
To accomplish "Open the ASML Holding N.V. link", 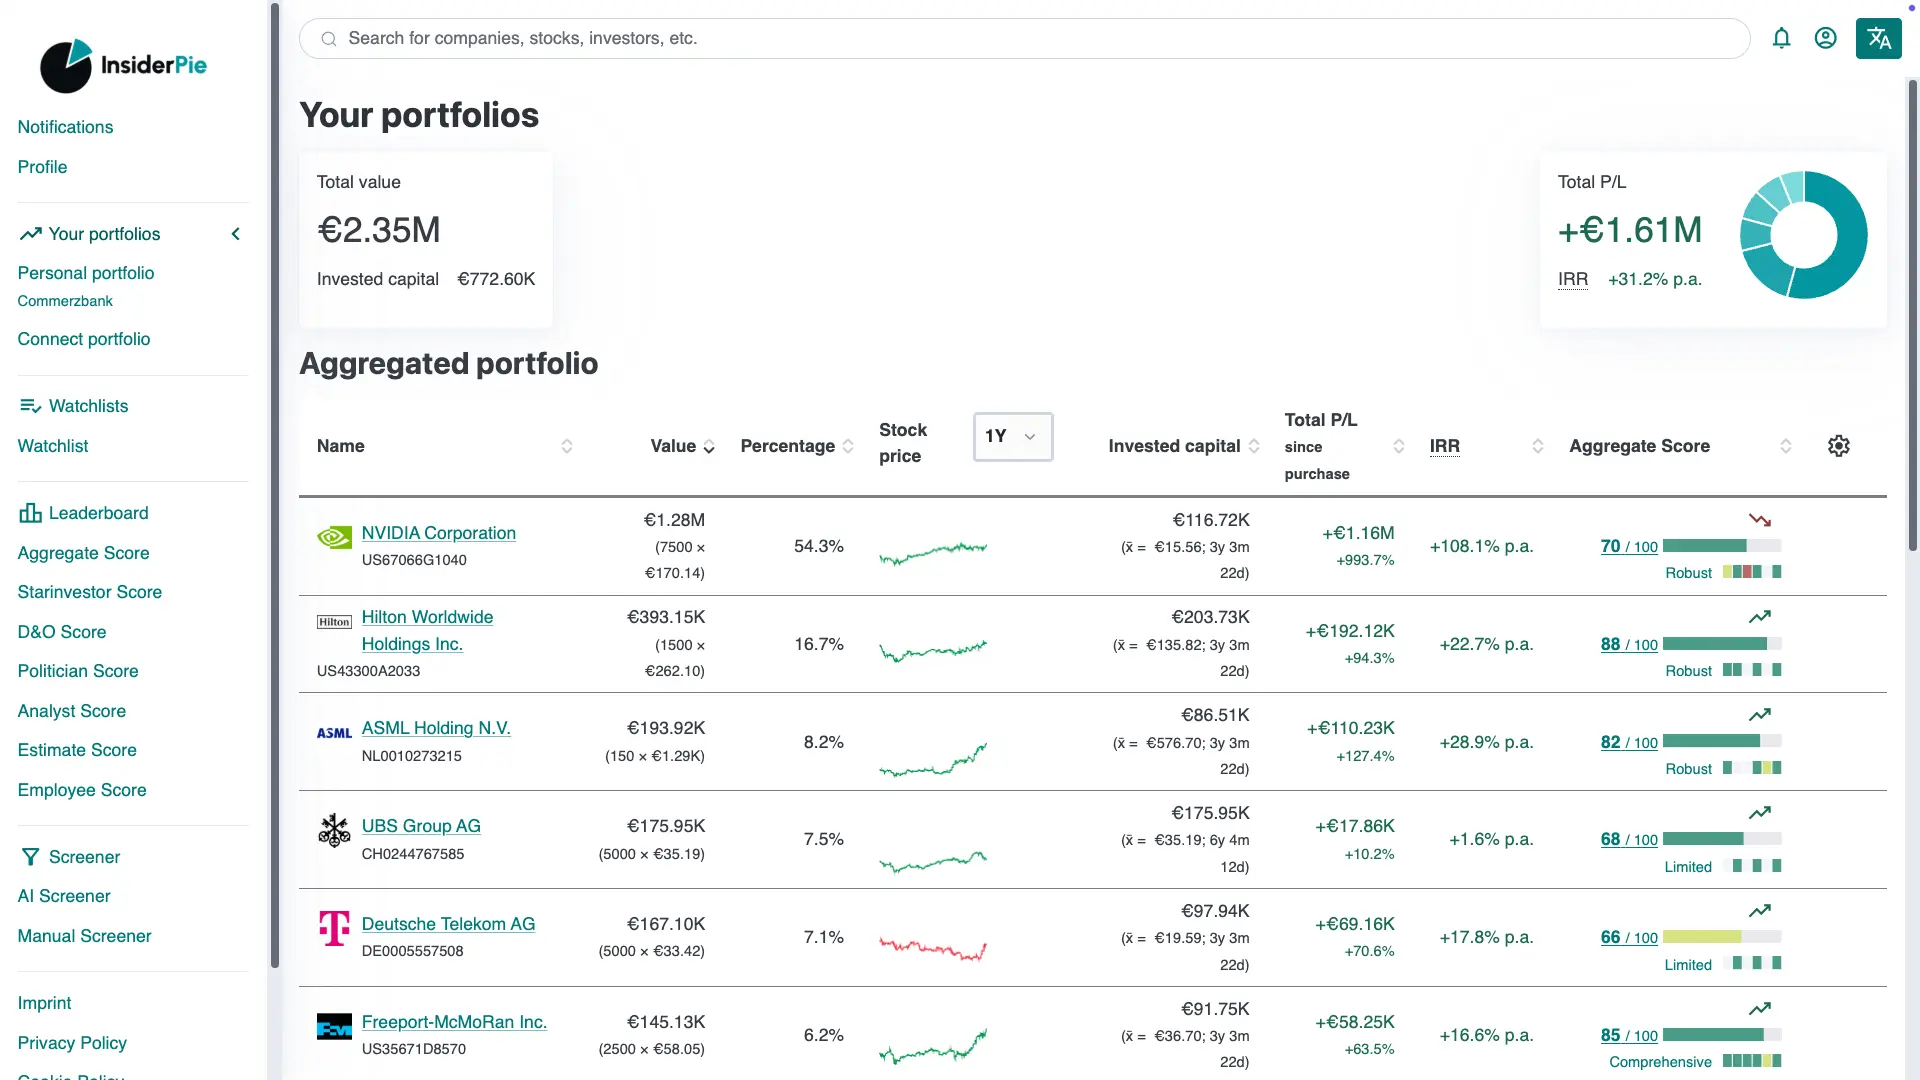I will 436,728.
